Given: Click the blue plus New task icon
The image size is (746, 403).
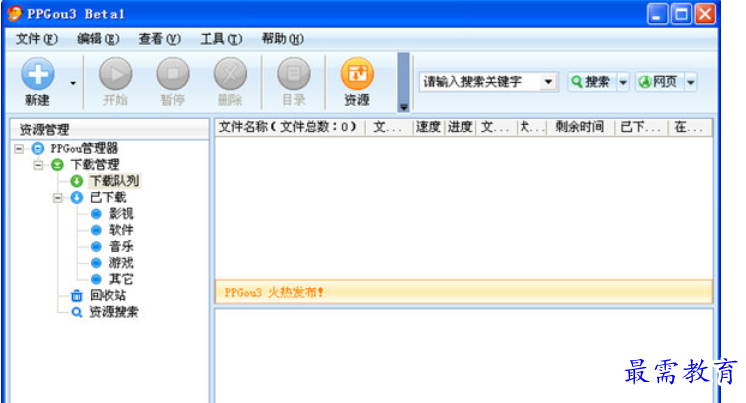Looking at the screenshot, I should (x=38, y=74).
